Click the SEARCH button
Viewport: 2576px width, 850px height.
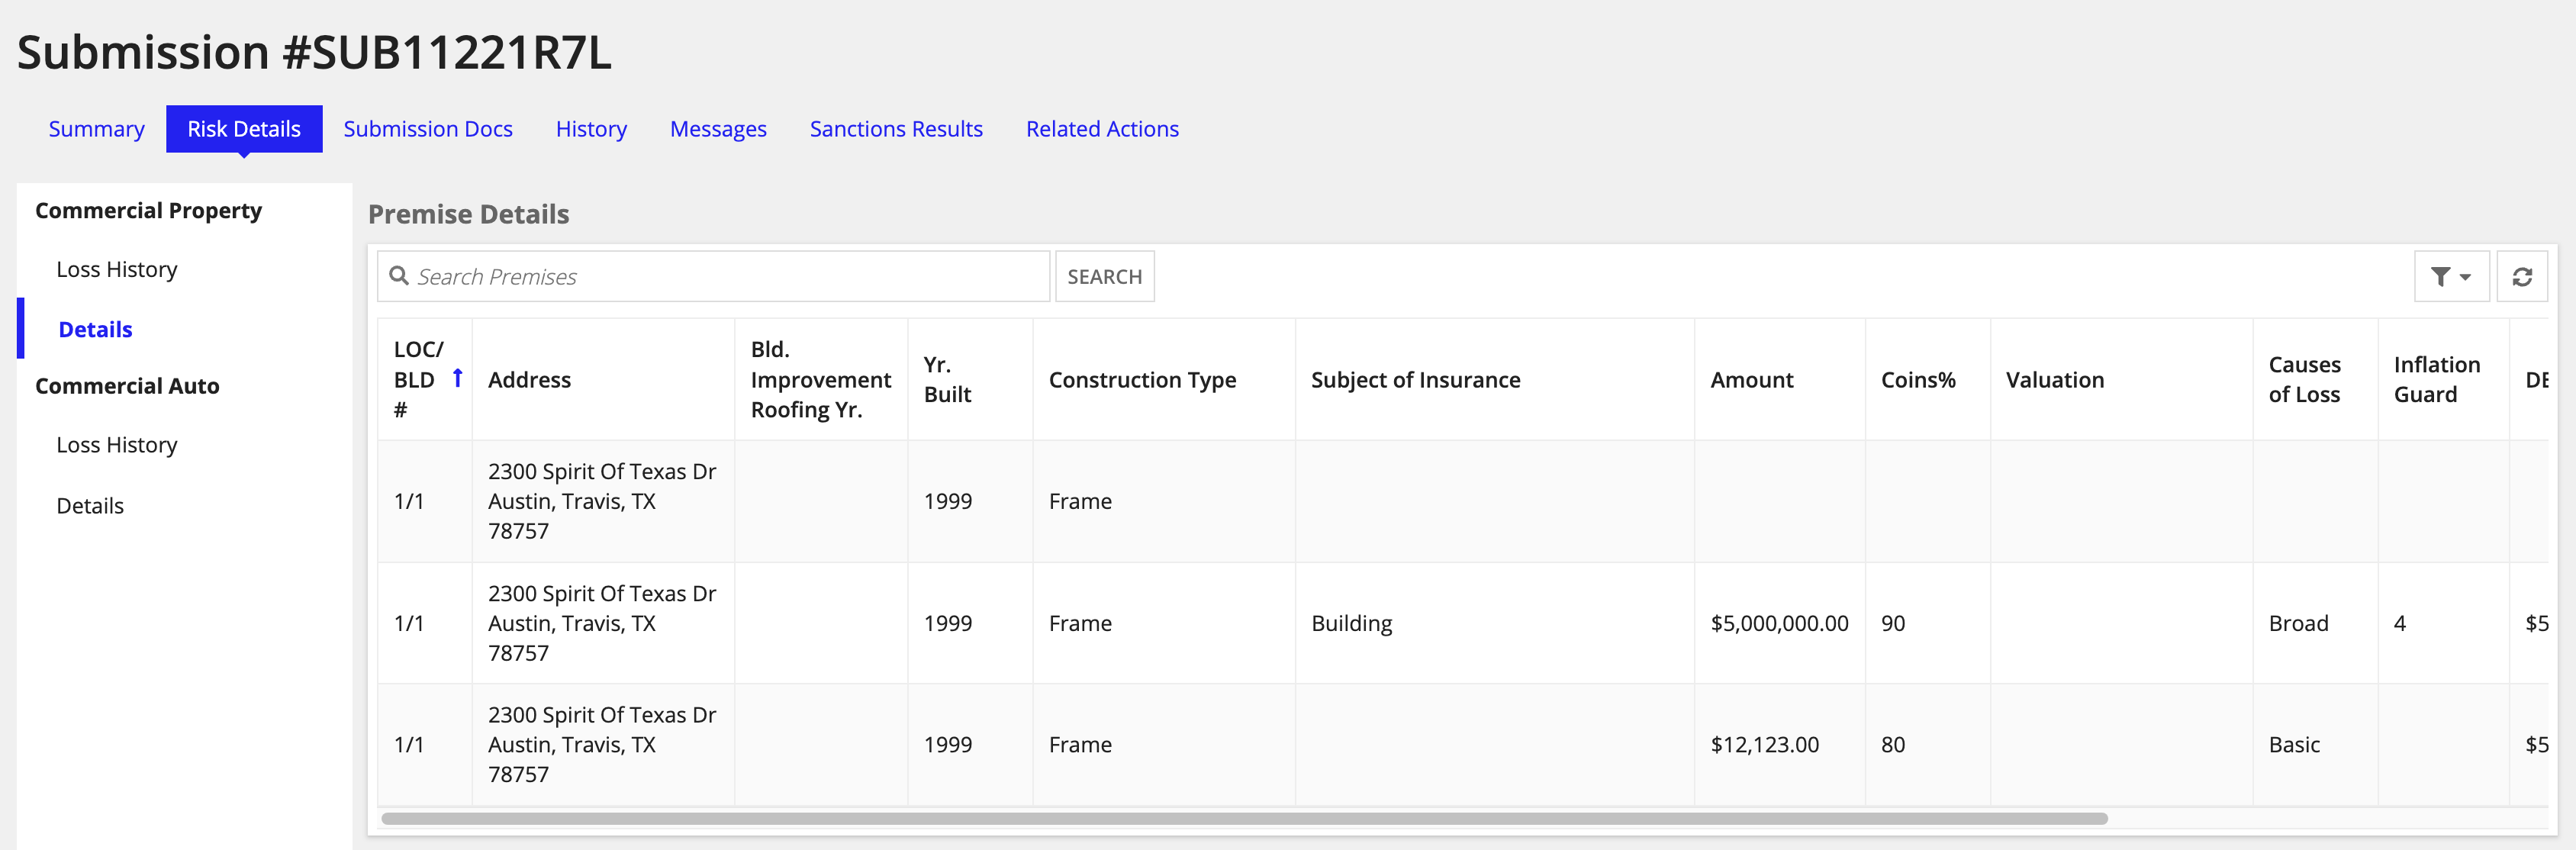[1104, 276]
